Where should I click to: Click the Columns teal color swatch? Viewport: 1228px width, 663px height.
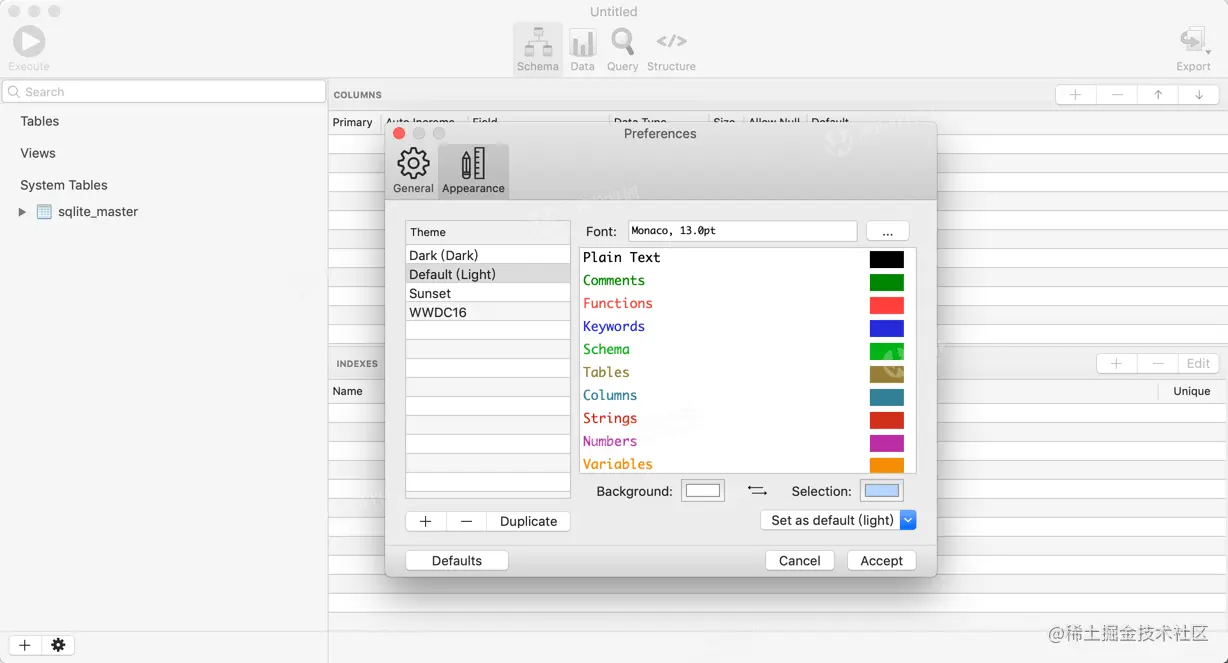tap(887, 397)
